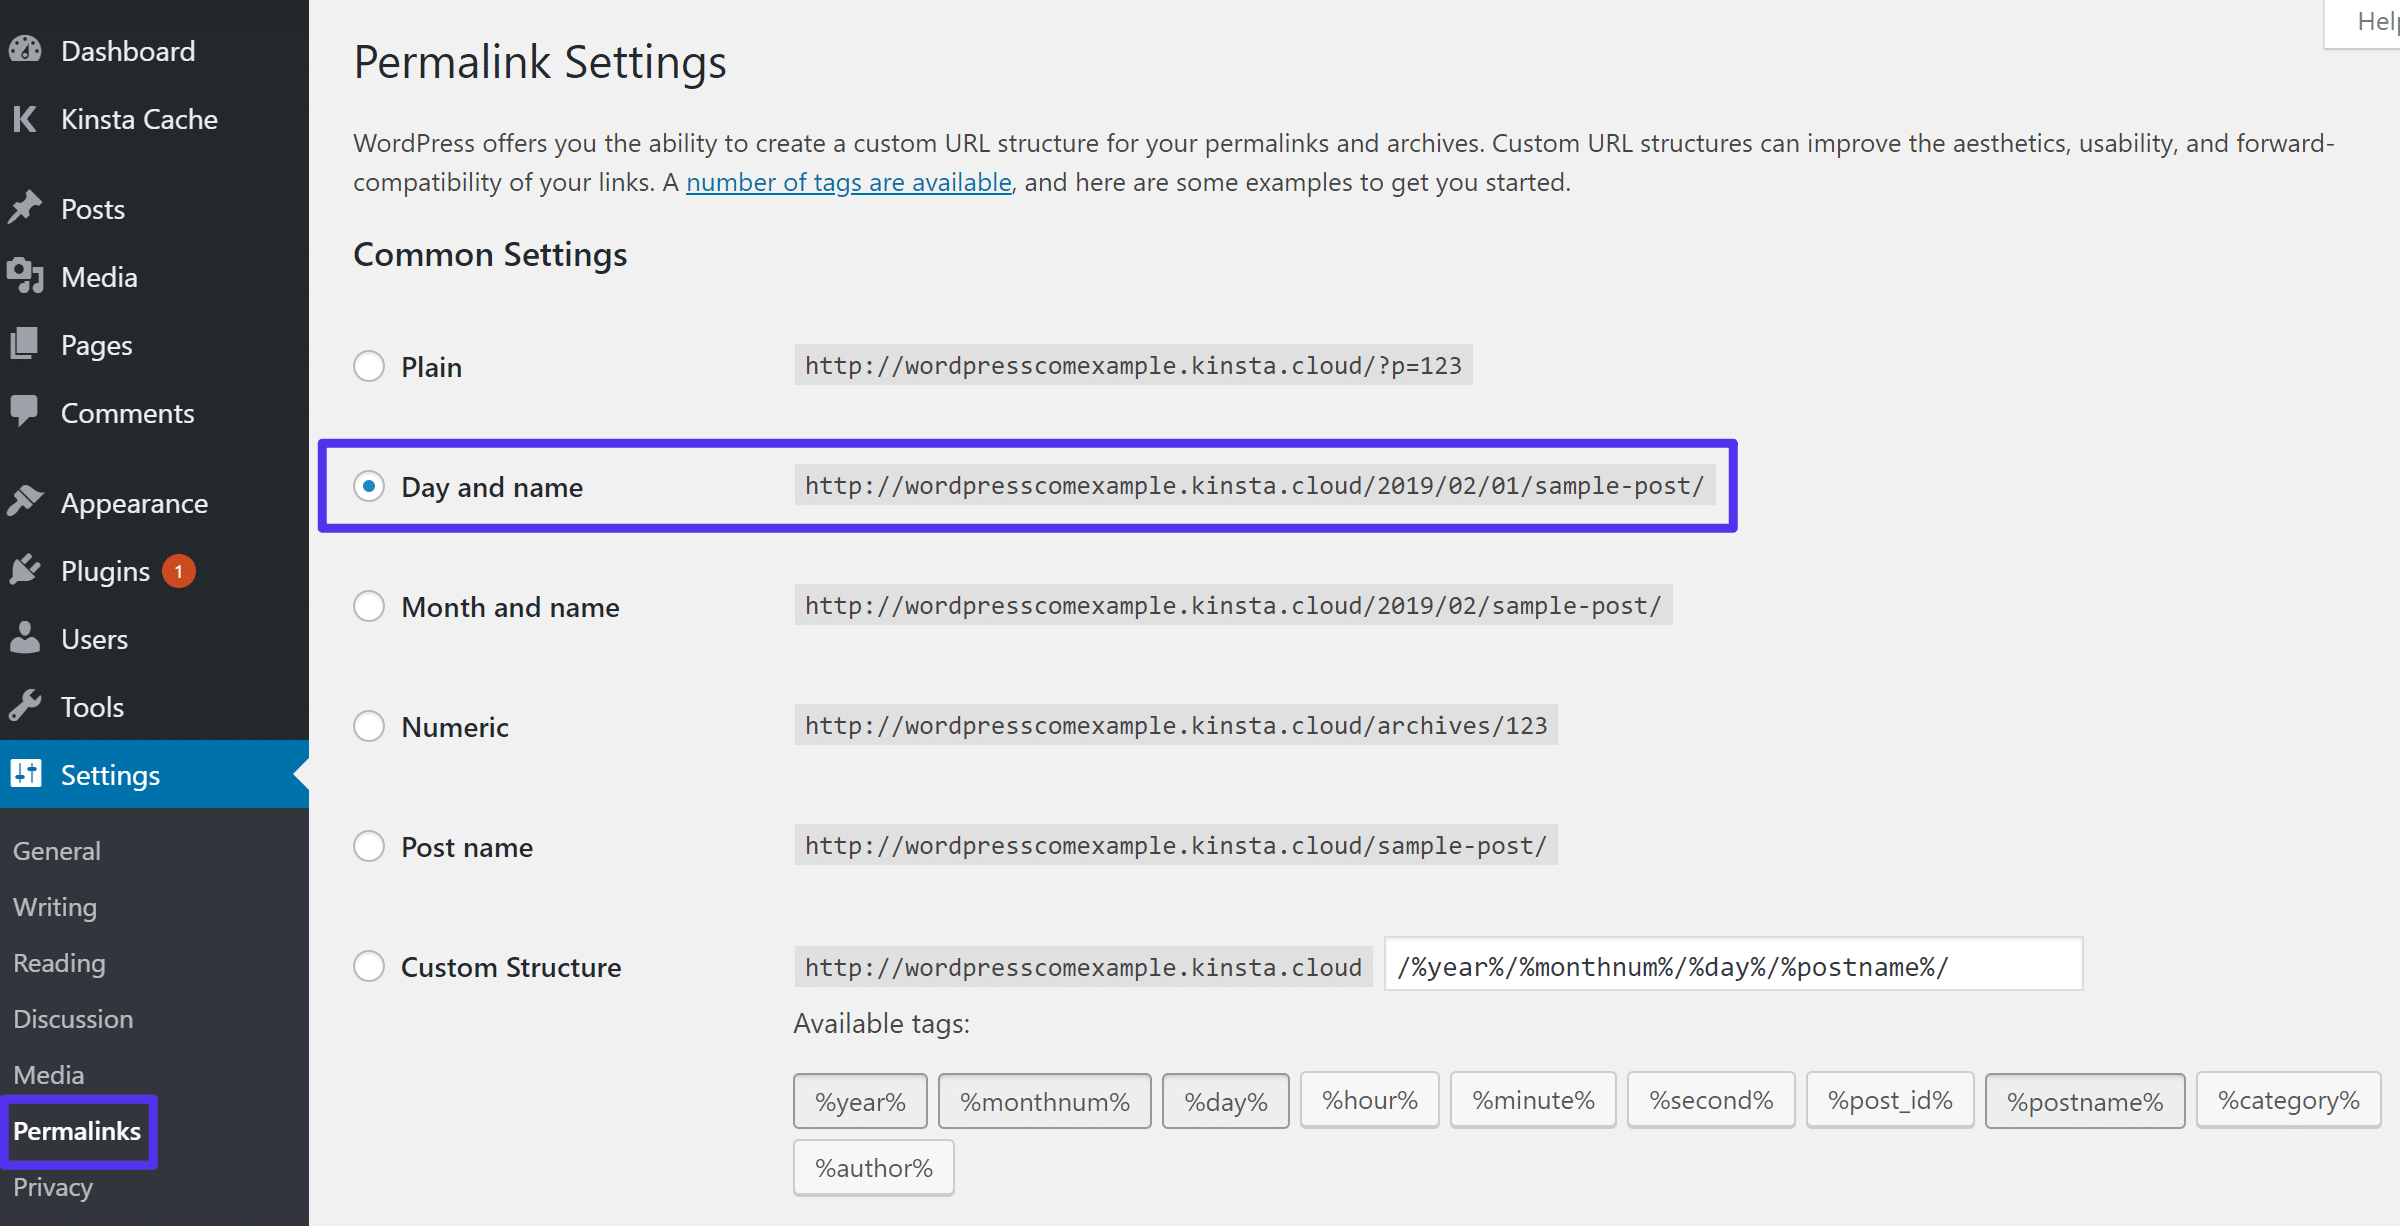
Task: Click the Permalinks settings link
Action: [77, 1129]
